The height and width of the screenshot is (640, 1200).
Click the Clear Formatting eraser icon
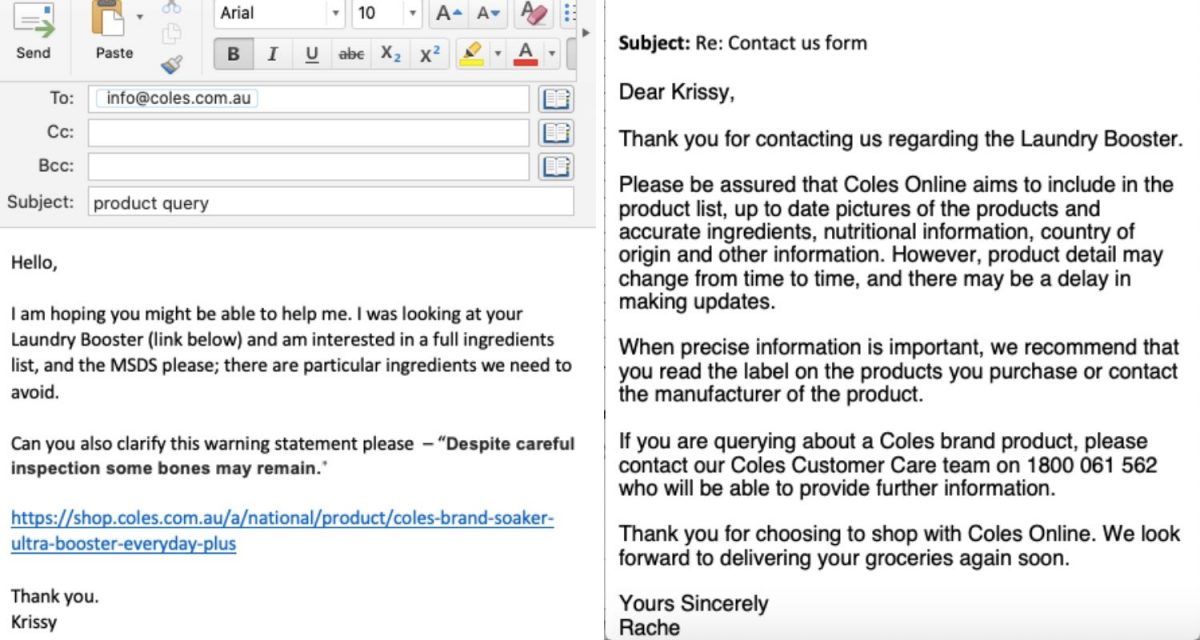(536, 13)
